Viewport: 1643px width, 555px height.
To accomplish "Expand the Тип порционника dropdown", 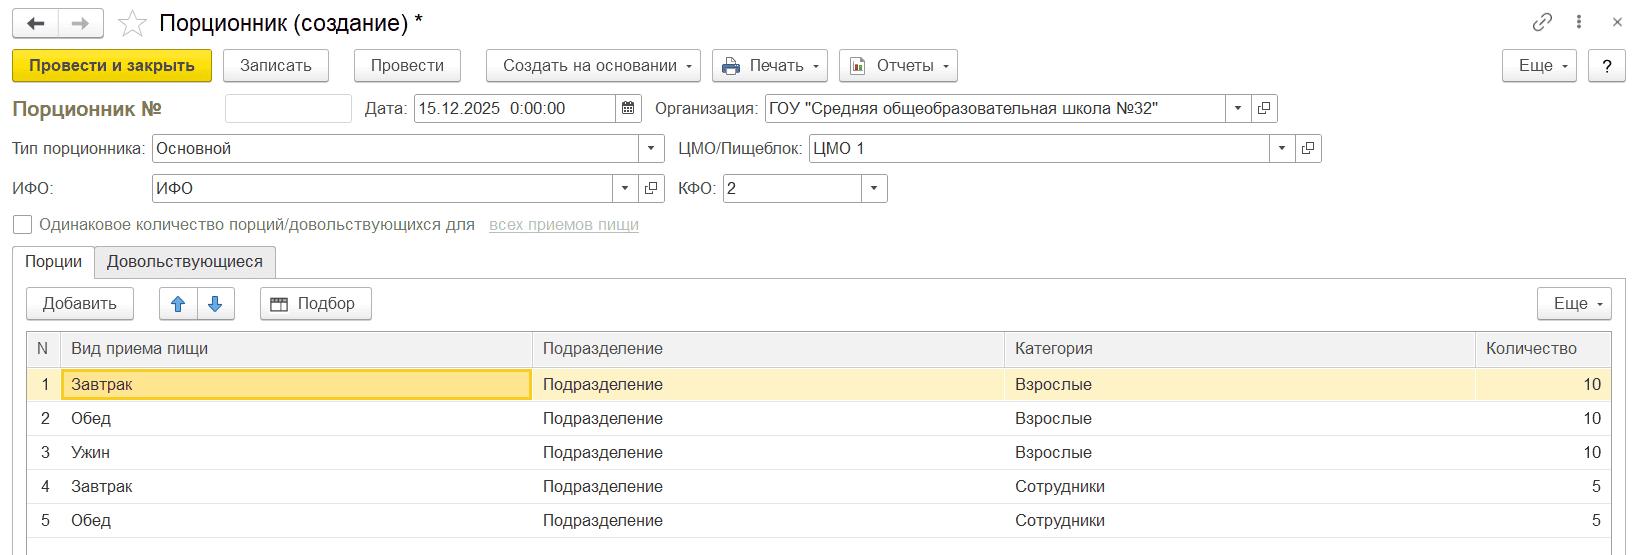I will 651,148.
